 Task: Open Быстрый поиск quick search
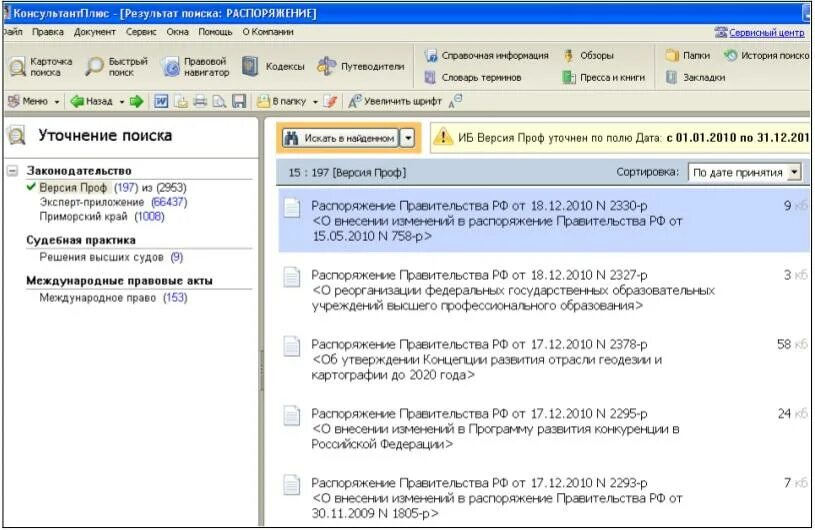pos(117,67)
